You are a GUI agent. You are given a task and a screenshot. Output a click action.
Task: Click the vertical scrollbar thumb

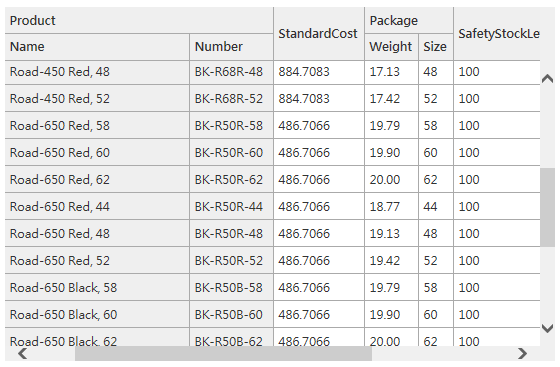(547, 207)
